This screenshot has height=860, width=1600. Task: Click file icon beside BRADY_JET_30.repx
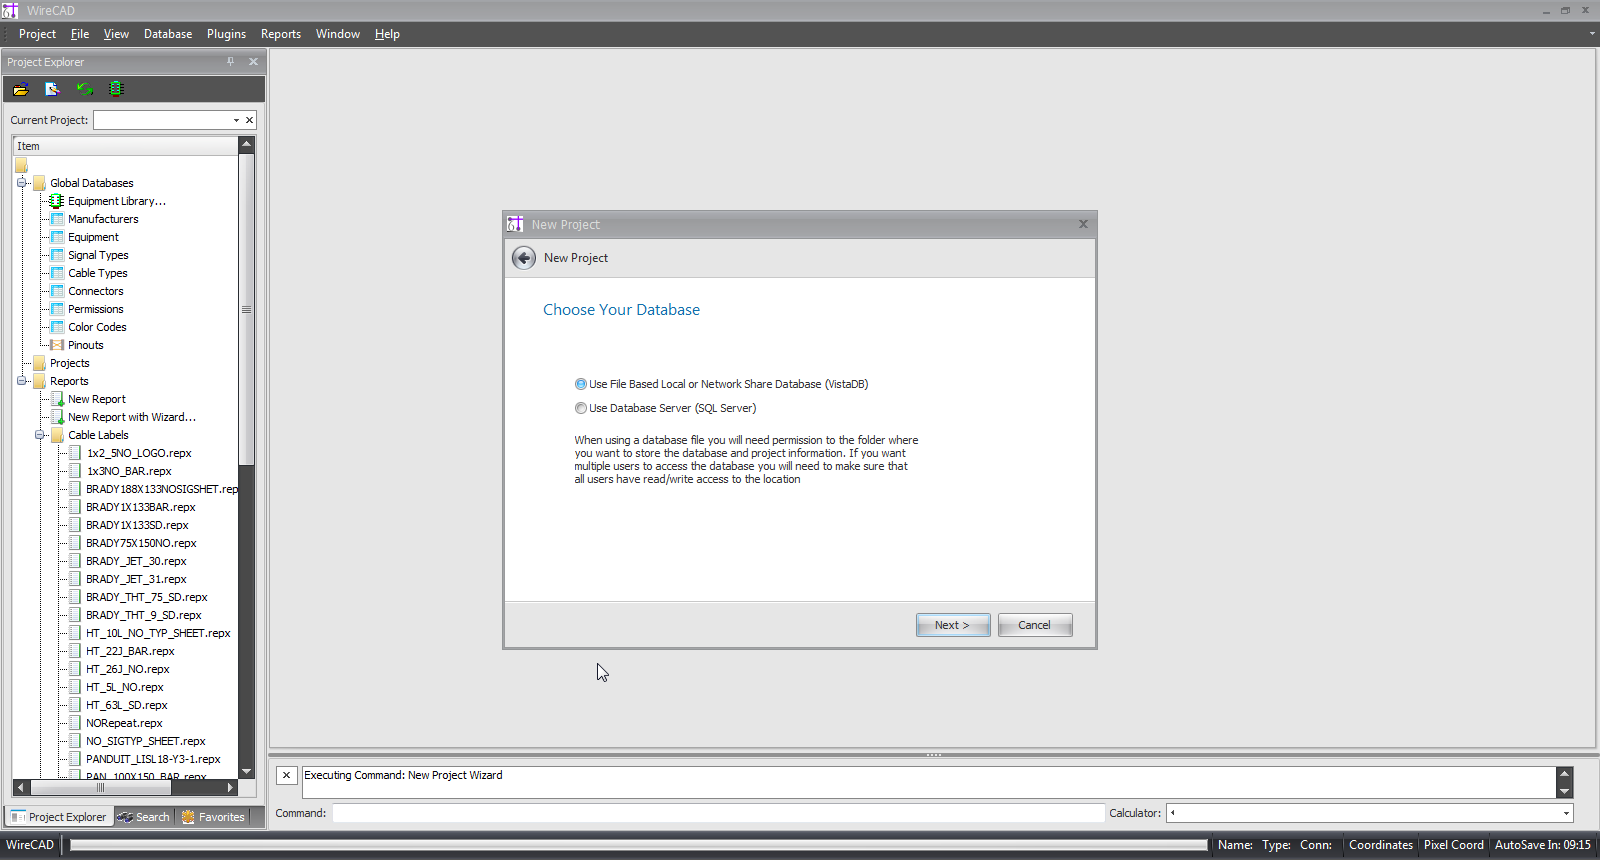point(75,561)
